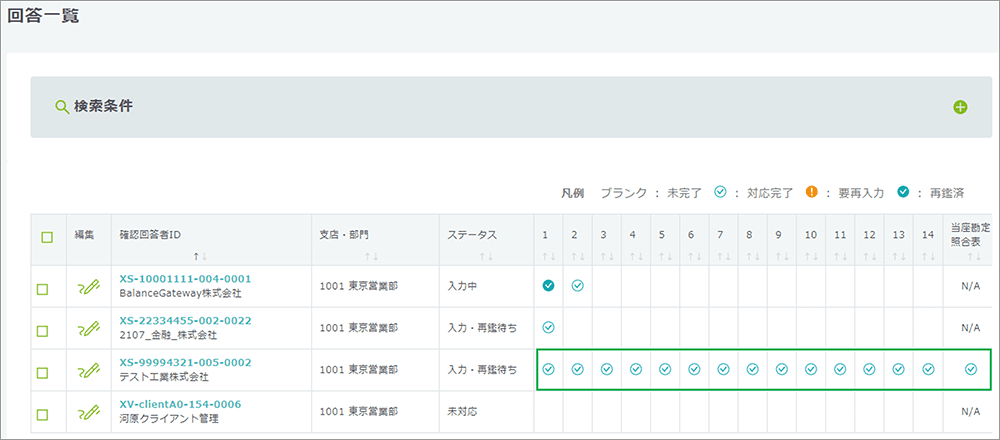Click check icon in BalanceGateway column 2
The image size is (1000, 440).
577,286
